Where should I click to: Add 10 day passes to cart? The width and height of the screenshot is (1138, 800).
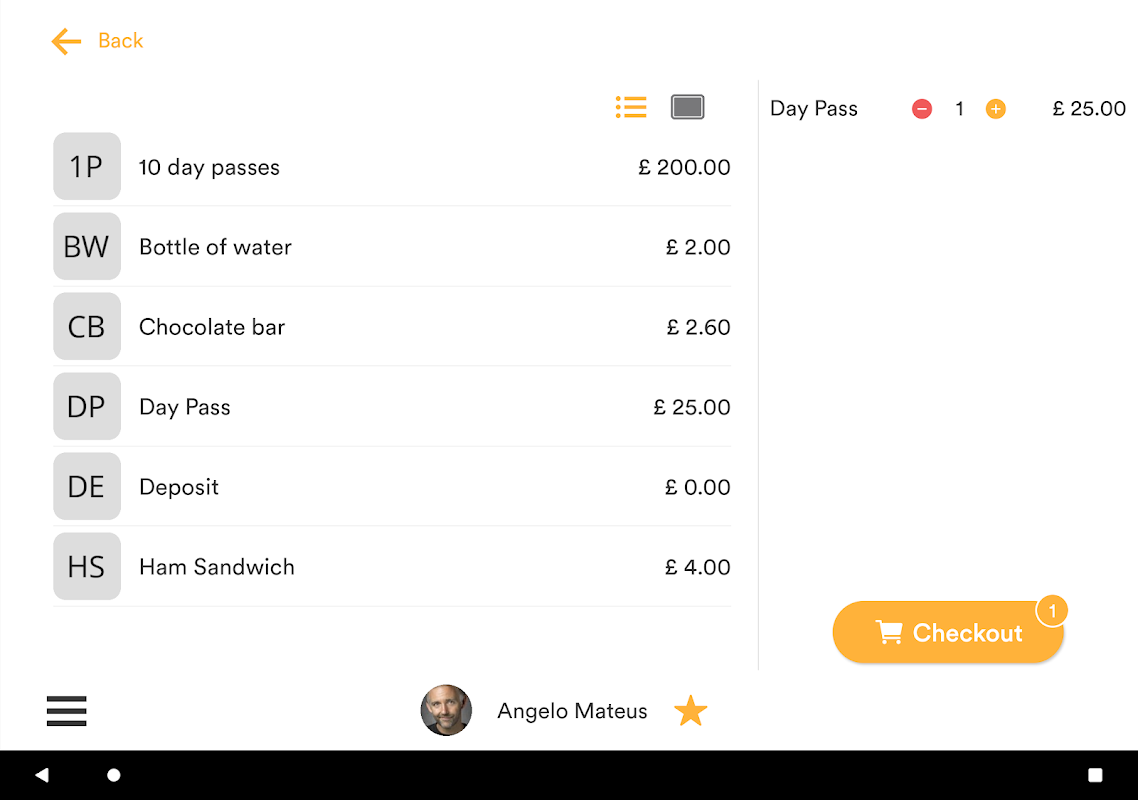click(392, 167)
